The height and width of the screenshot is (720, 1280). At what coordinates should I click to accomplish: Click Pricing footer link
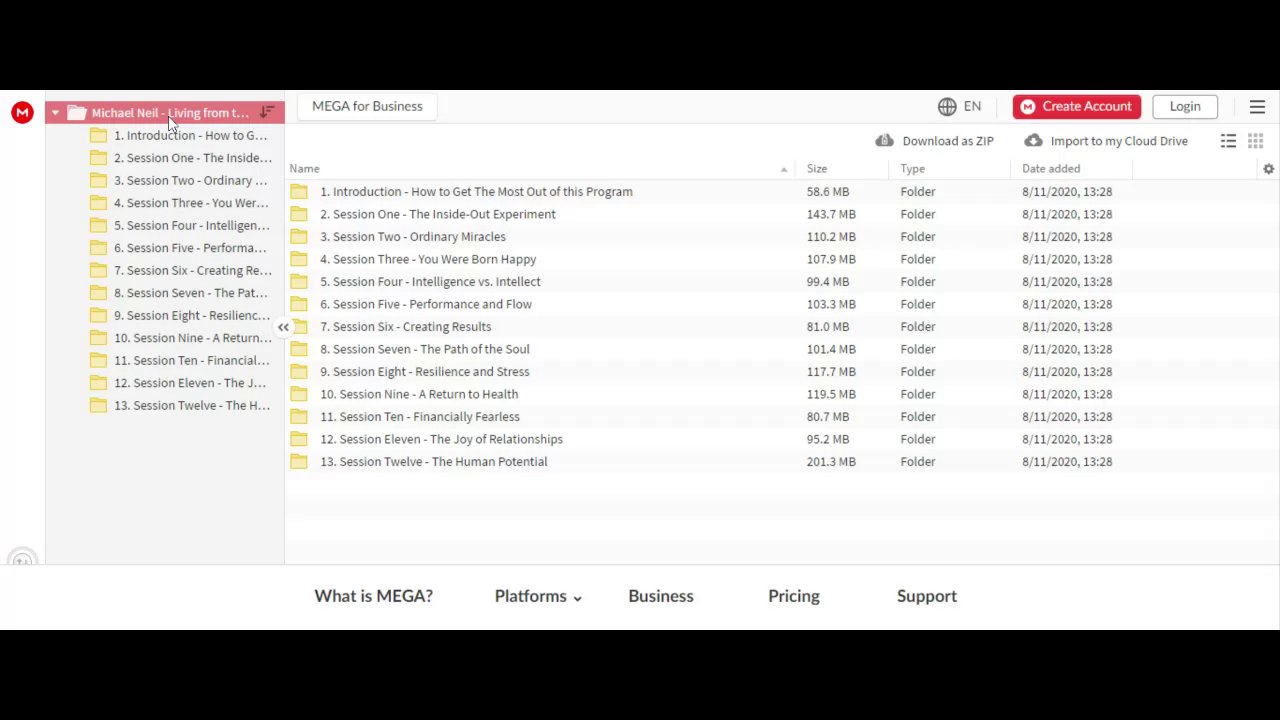793,596
